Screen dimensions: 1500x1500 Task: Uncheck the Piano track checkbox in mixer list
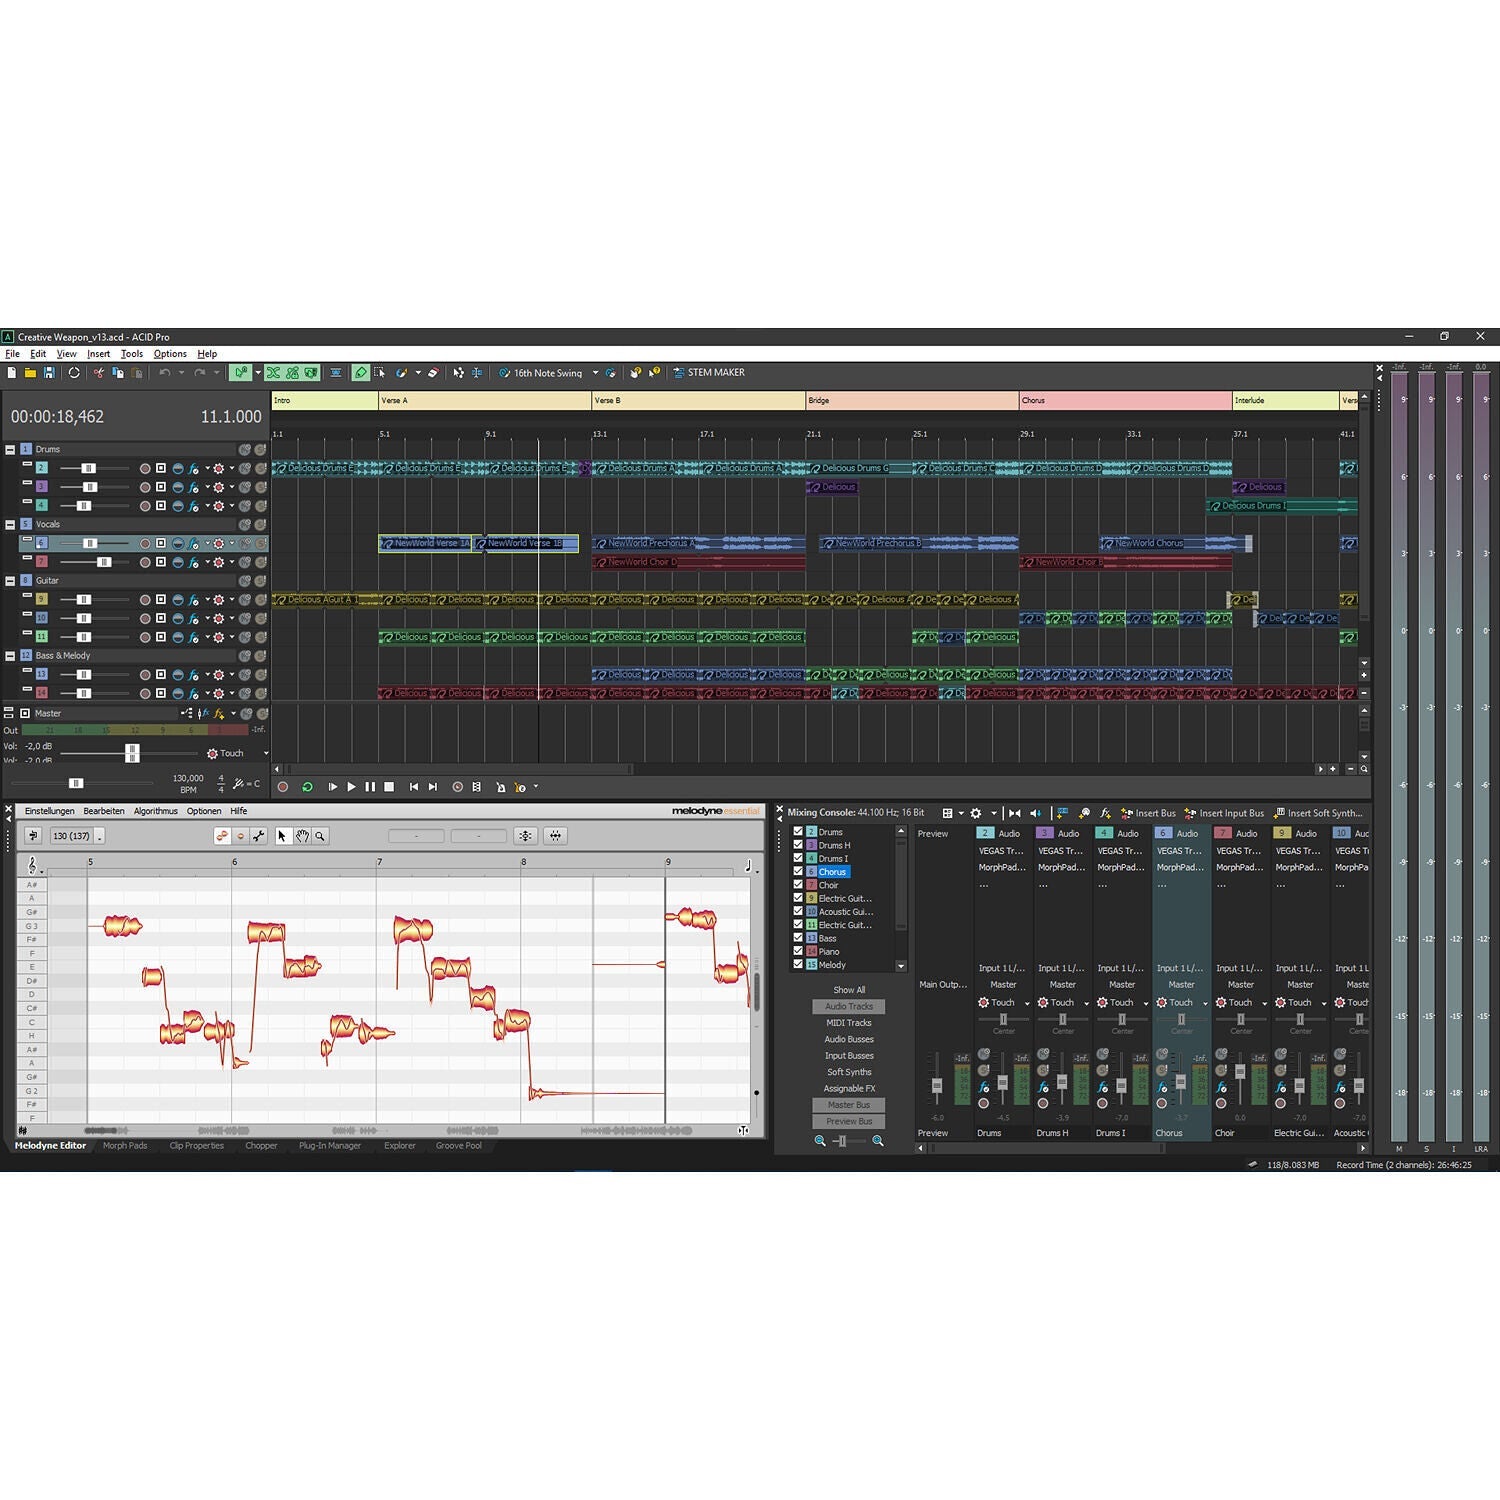click(x=798, y=951)
